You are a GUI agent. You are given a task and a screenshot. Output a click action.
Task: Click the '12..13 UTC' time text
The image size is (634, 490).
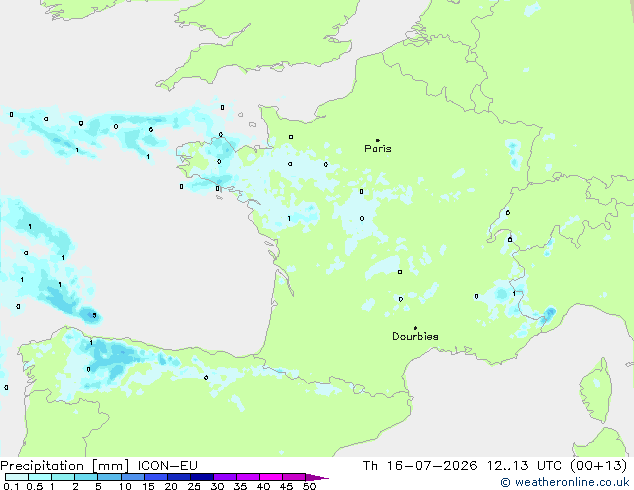pyautogui.click(x=524, y=466)
